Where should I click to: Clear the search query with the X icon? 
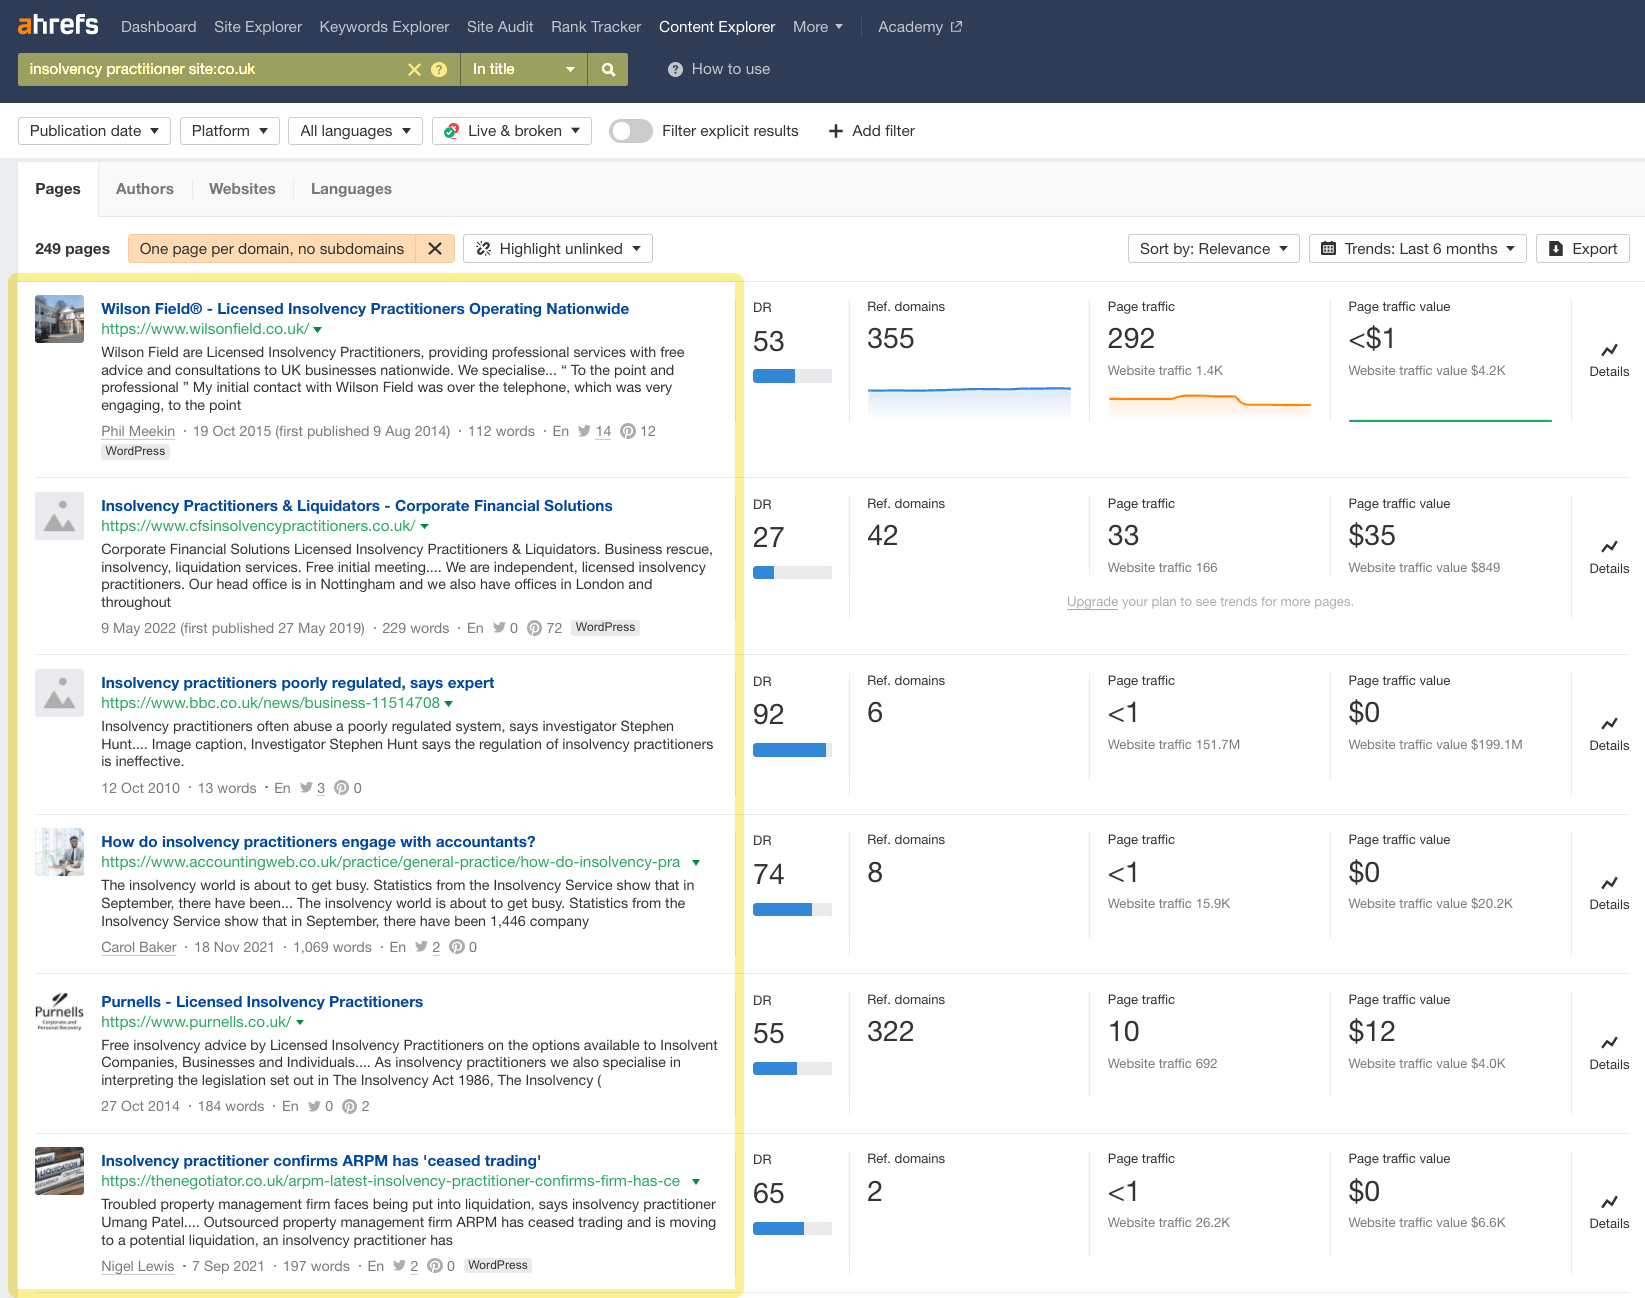(413, 69)
